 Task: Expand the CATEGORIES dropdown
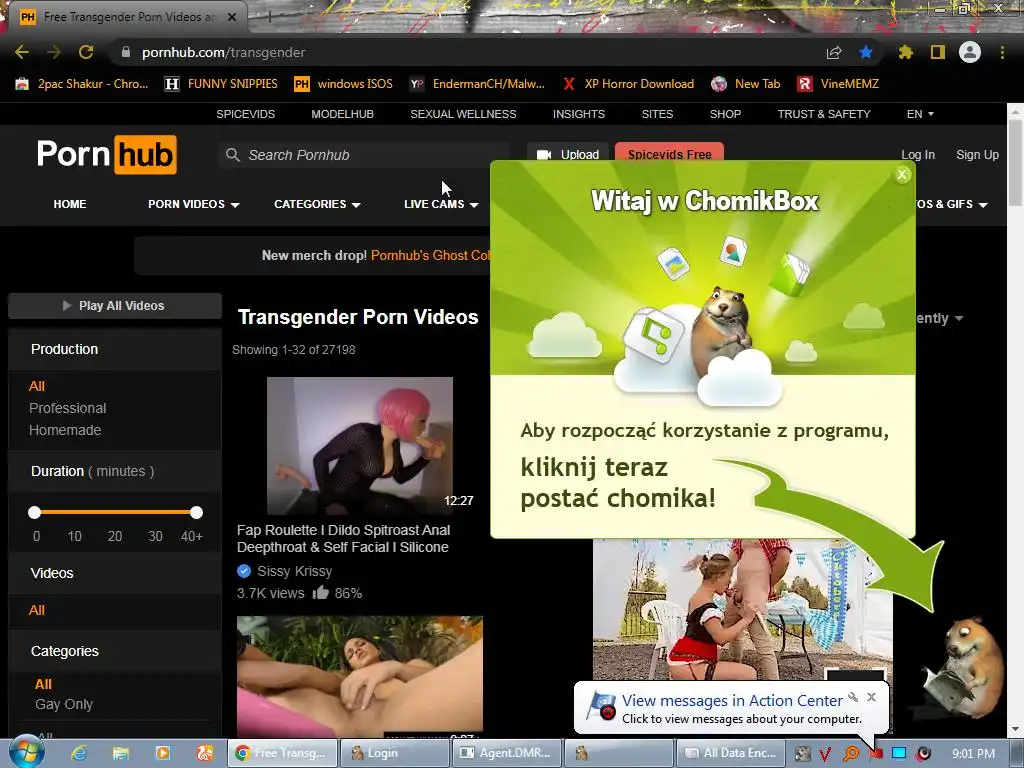[317, 204]
